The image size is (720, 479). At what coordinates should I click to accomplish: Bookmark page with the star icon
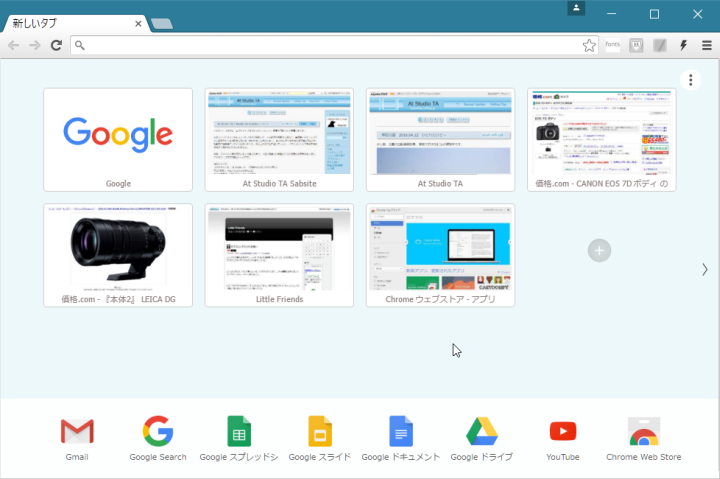coord(589,45)
